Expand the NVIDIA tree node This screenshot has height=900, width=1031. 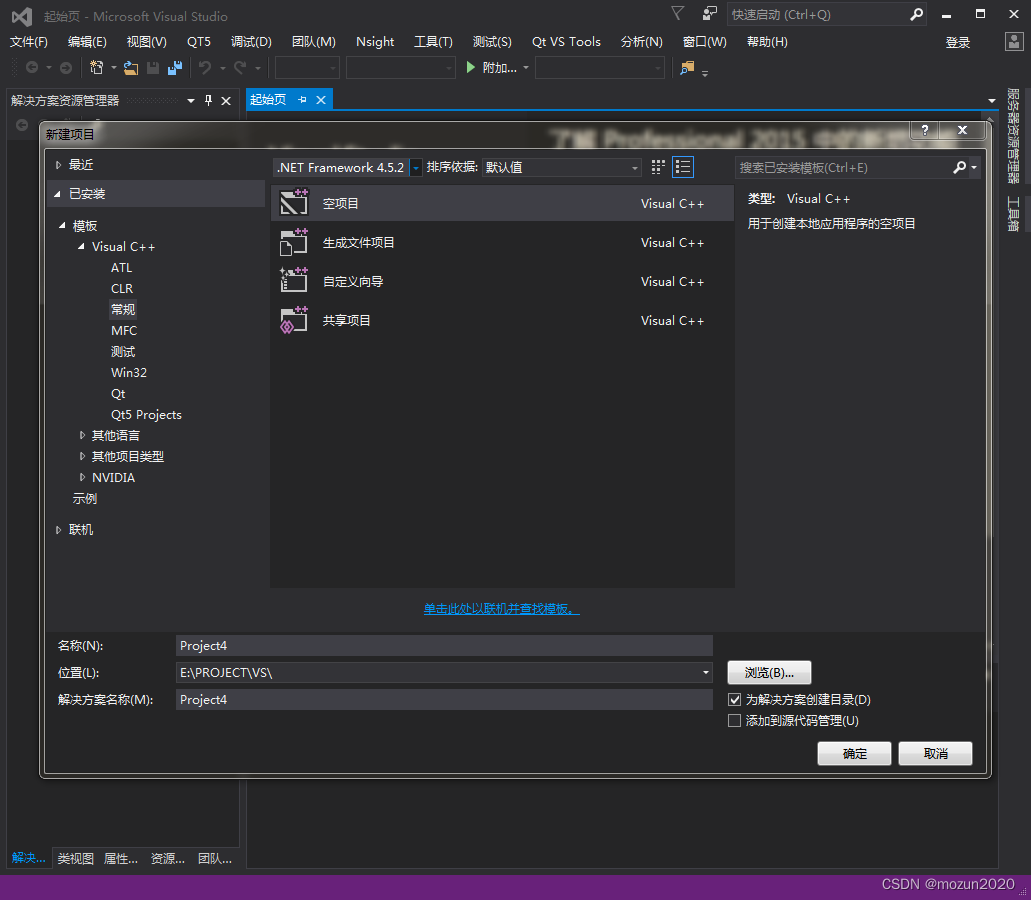point(82,477)
